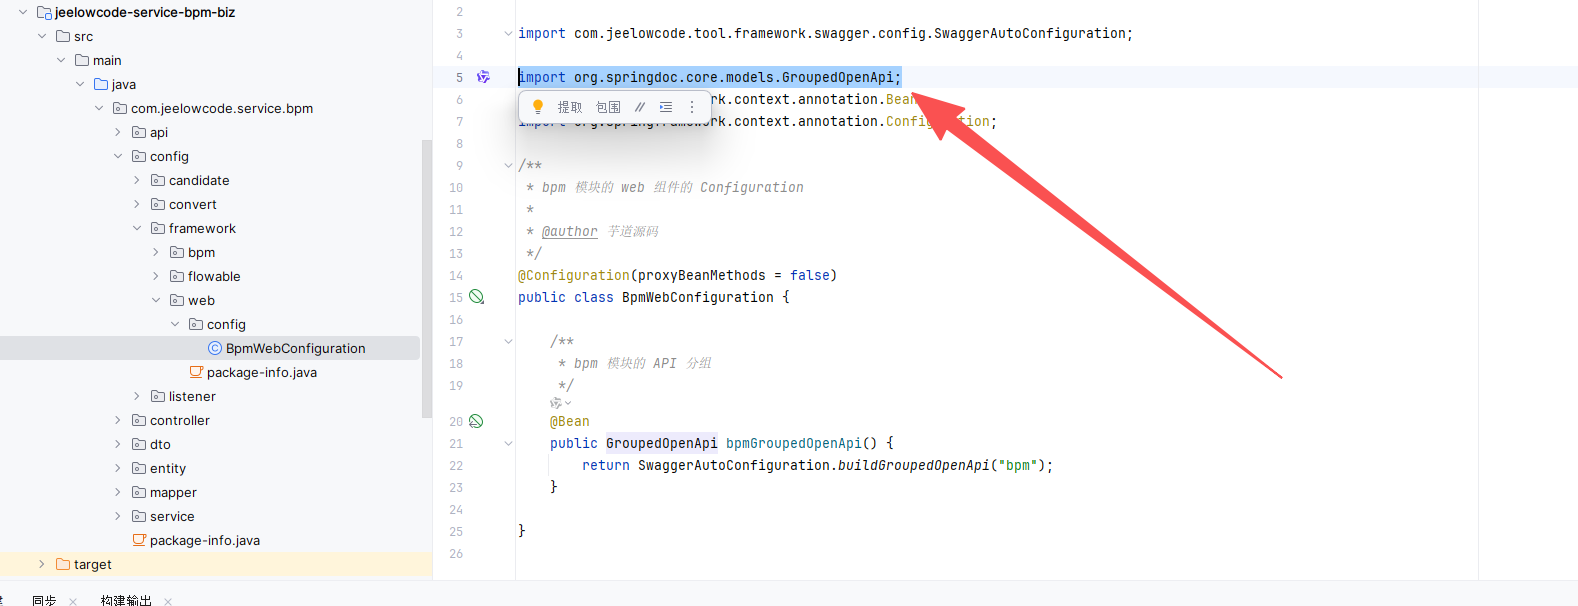The image size is (1578, 606).
Task: Click the project tree vertical scrollbar
Action: [x=427, y=280]
